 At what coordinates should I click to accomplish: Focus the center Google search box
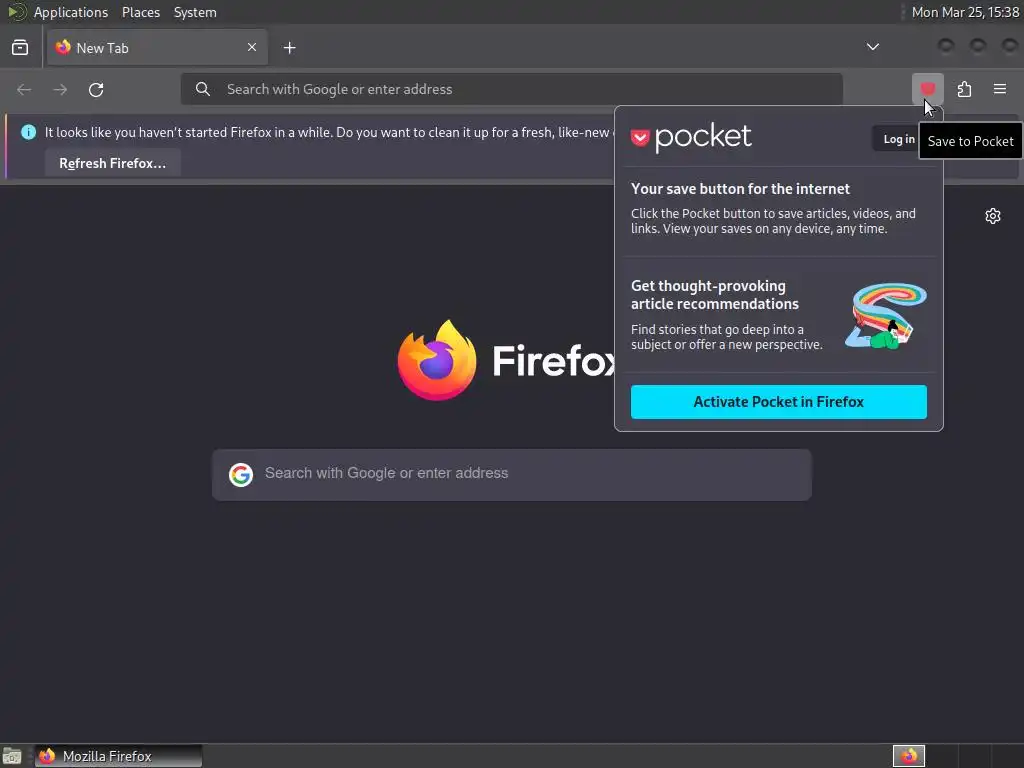click(511, 475)
